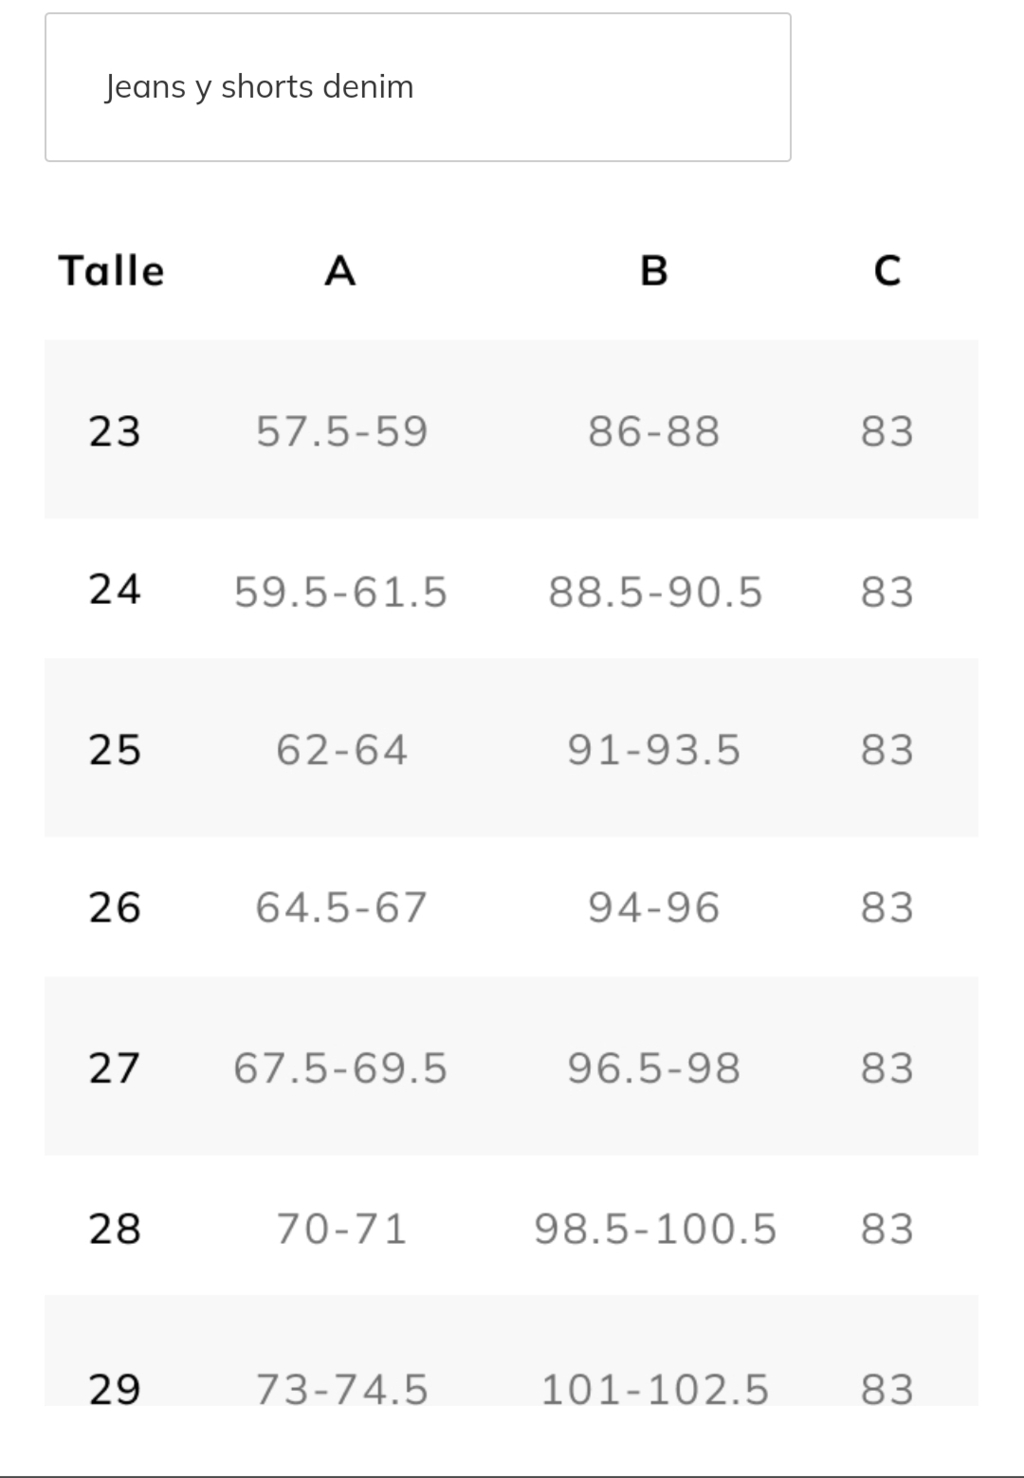Open the Jeans y shorts denim dropdown
1024x1478 pixels.
[x=418, y=87]
